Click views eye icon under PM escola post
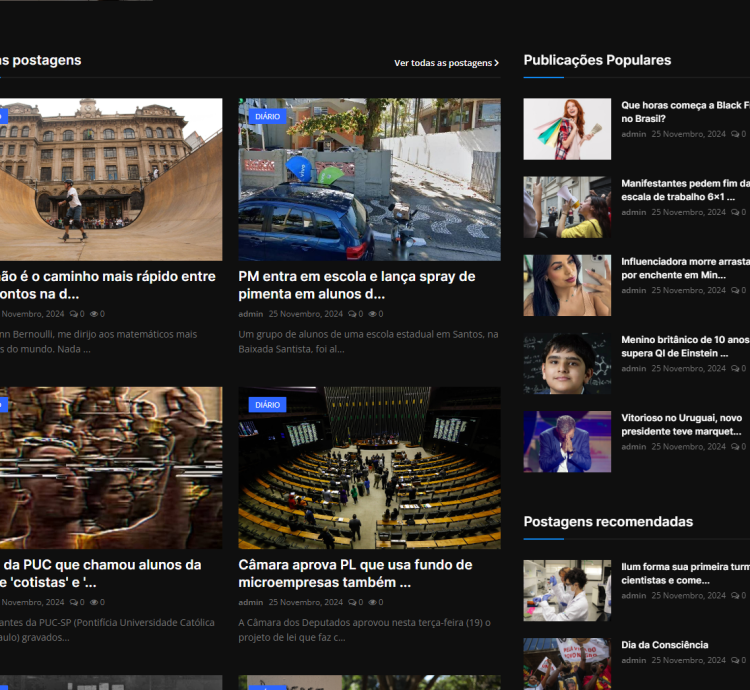 [x=373, y=314]
